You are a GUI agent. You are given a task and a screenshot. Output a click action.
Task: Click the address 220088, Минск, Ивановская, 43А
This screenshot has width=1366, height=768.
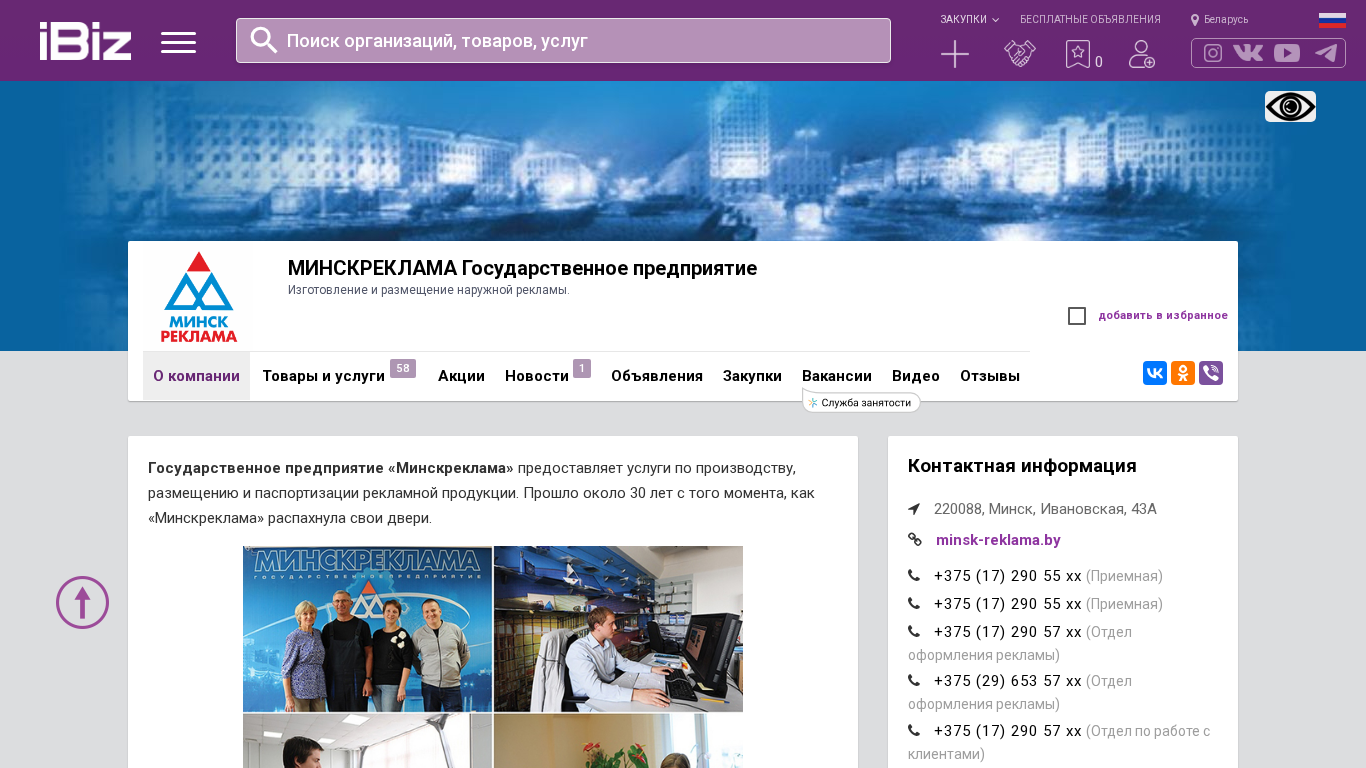(1045, 509)
